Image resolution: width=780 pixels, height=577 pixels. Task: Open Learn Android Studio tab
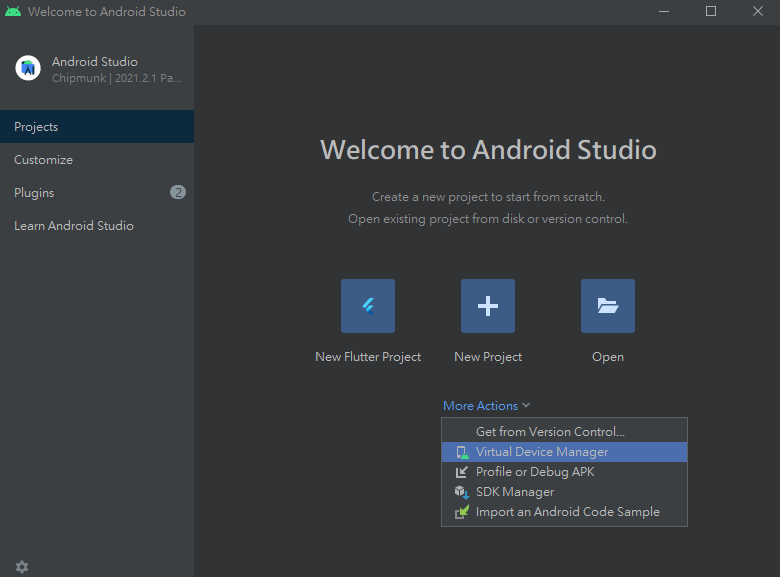(97, 226)
